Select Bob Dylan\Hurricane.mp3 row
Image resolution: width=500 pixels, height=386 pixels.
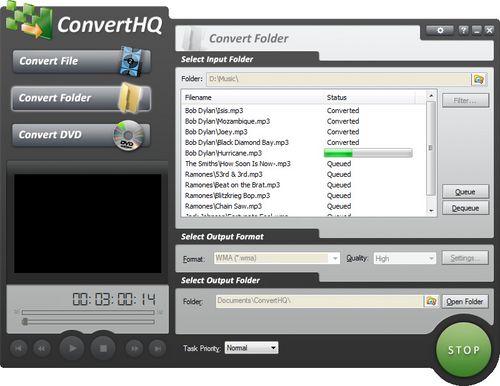tap(304, 153)
